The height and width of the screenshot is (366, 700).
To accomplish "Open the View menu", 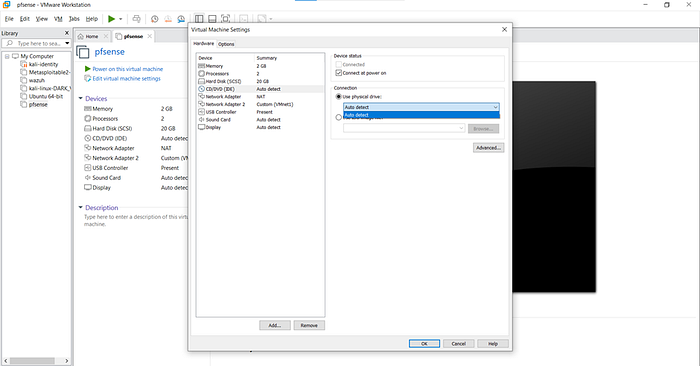I will (x=42, y=19).
